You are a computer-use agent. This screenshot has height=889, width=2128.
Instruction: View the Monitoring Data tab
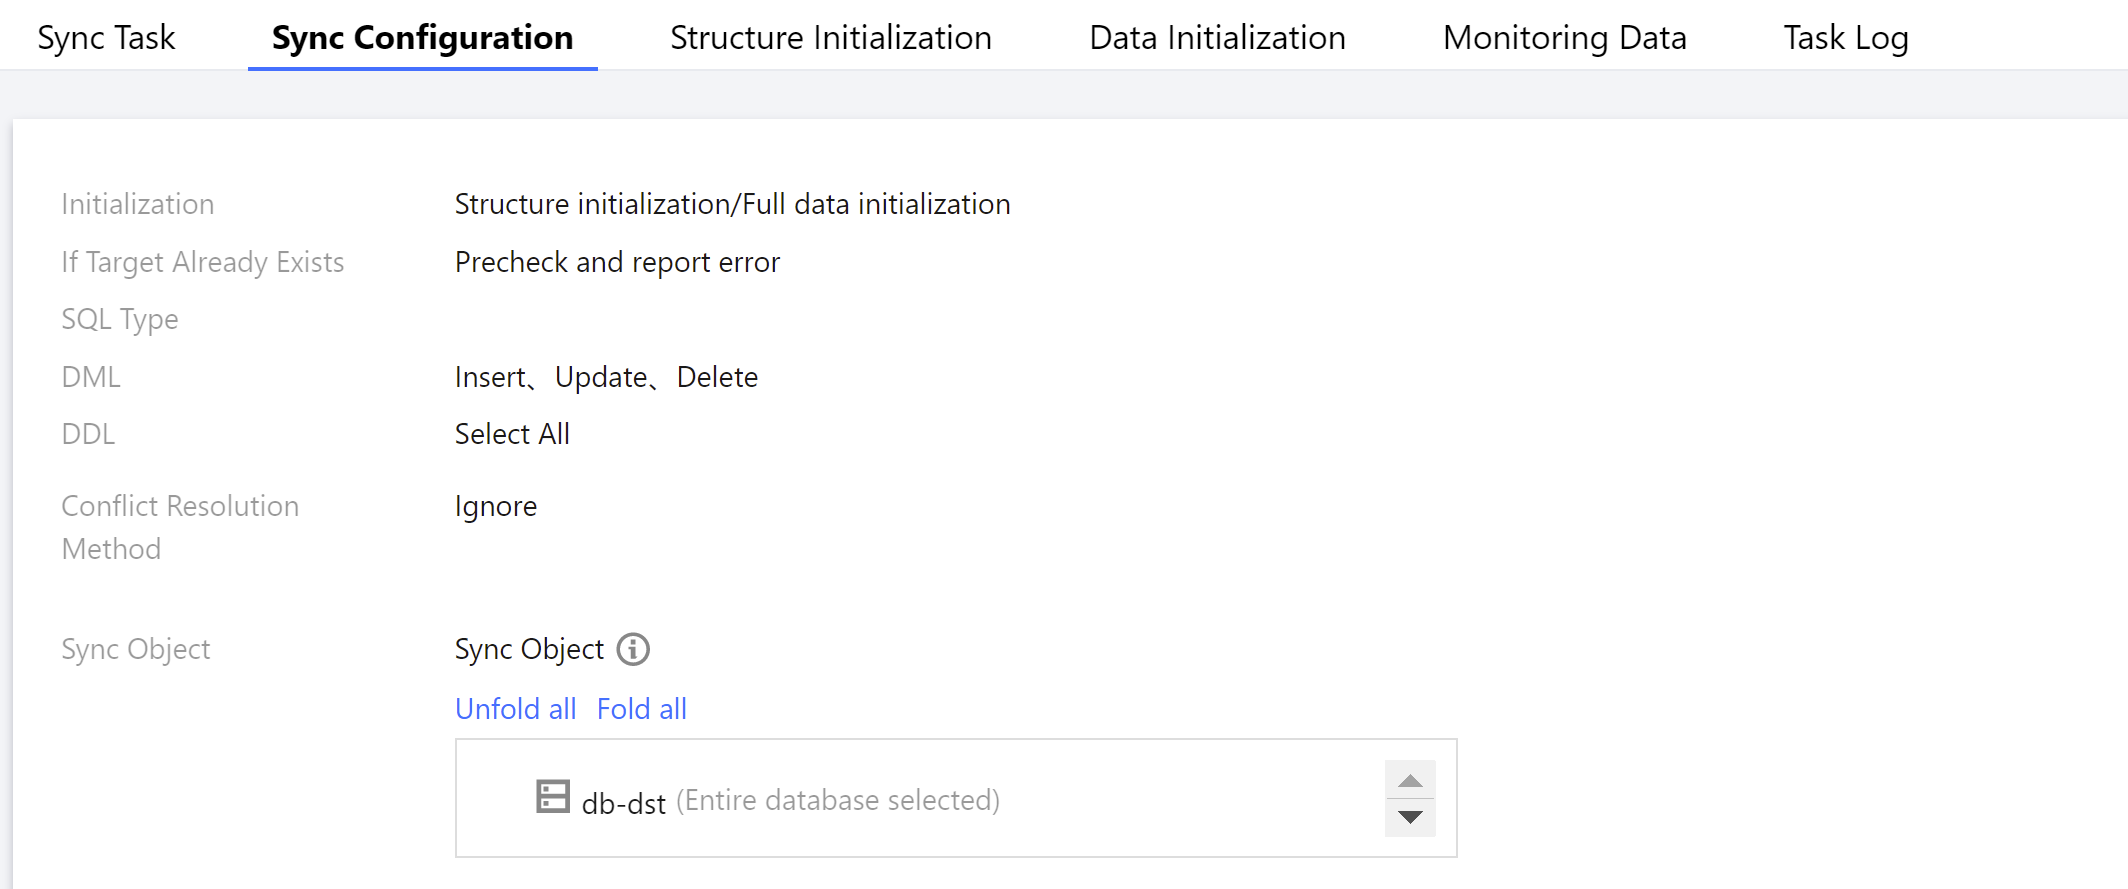[1564, 38]
